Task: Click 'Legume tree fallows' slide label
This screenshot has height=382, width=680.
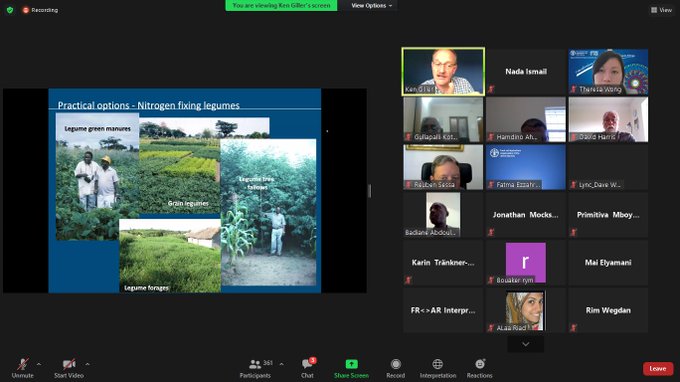Action: coord(257,183)
